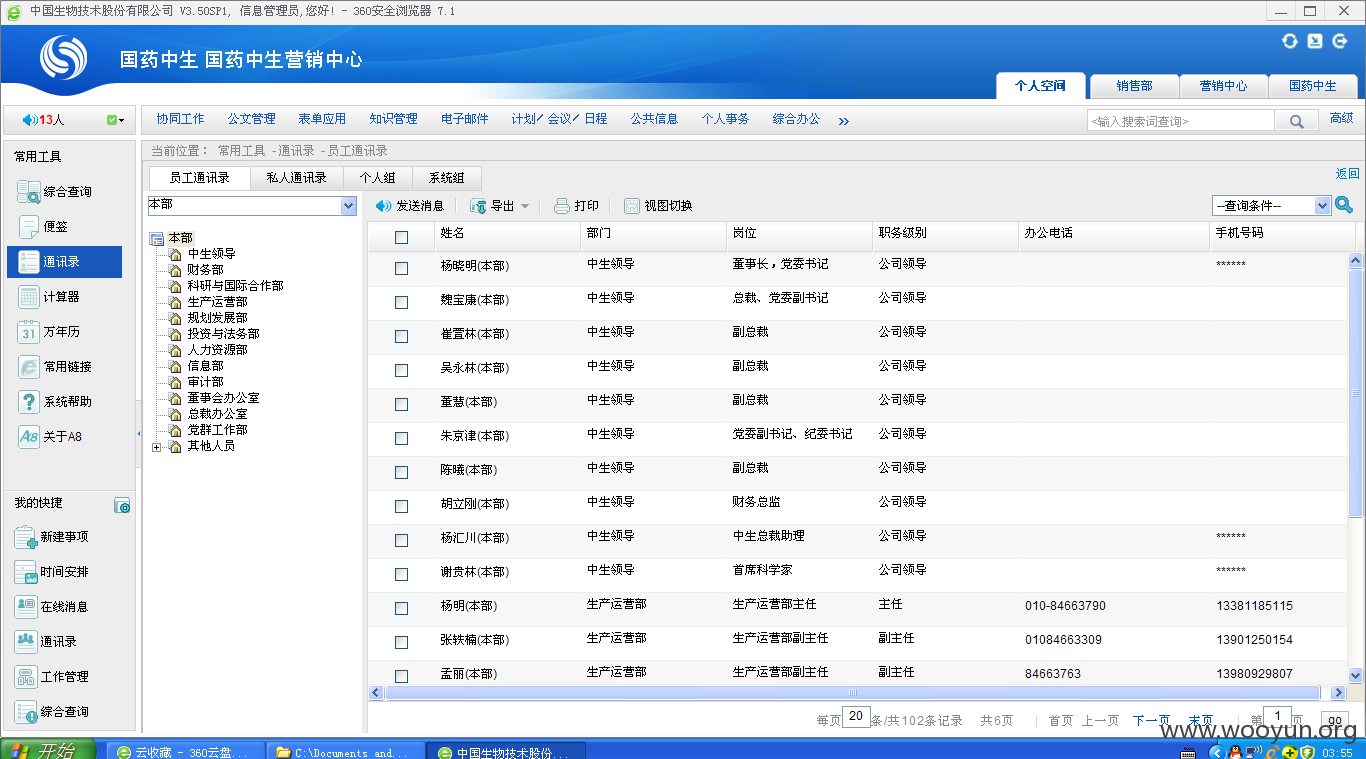This screenshot has height=759, width=1366.
Task: Click the 返回 link
Action: coord(1347,174)
